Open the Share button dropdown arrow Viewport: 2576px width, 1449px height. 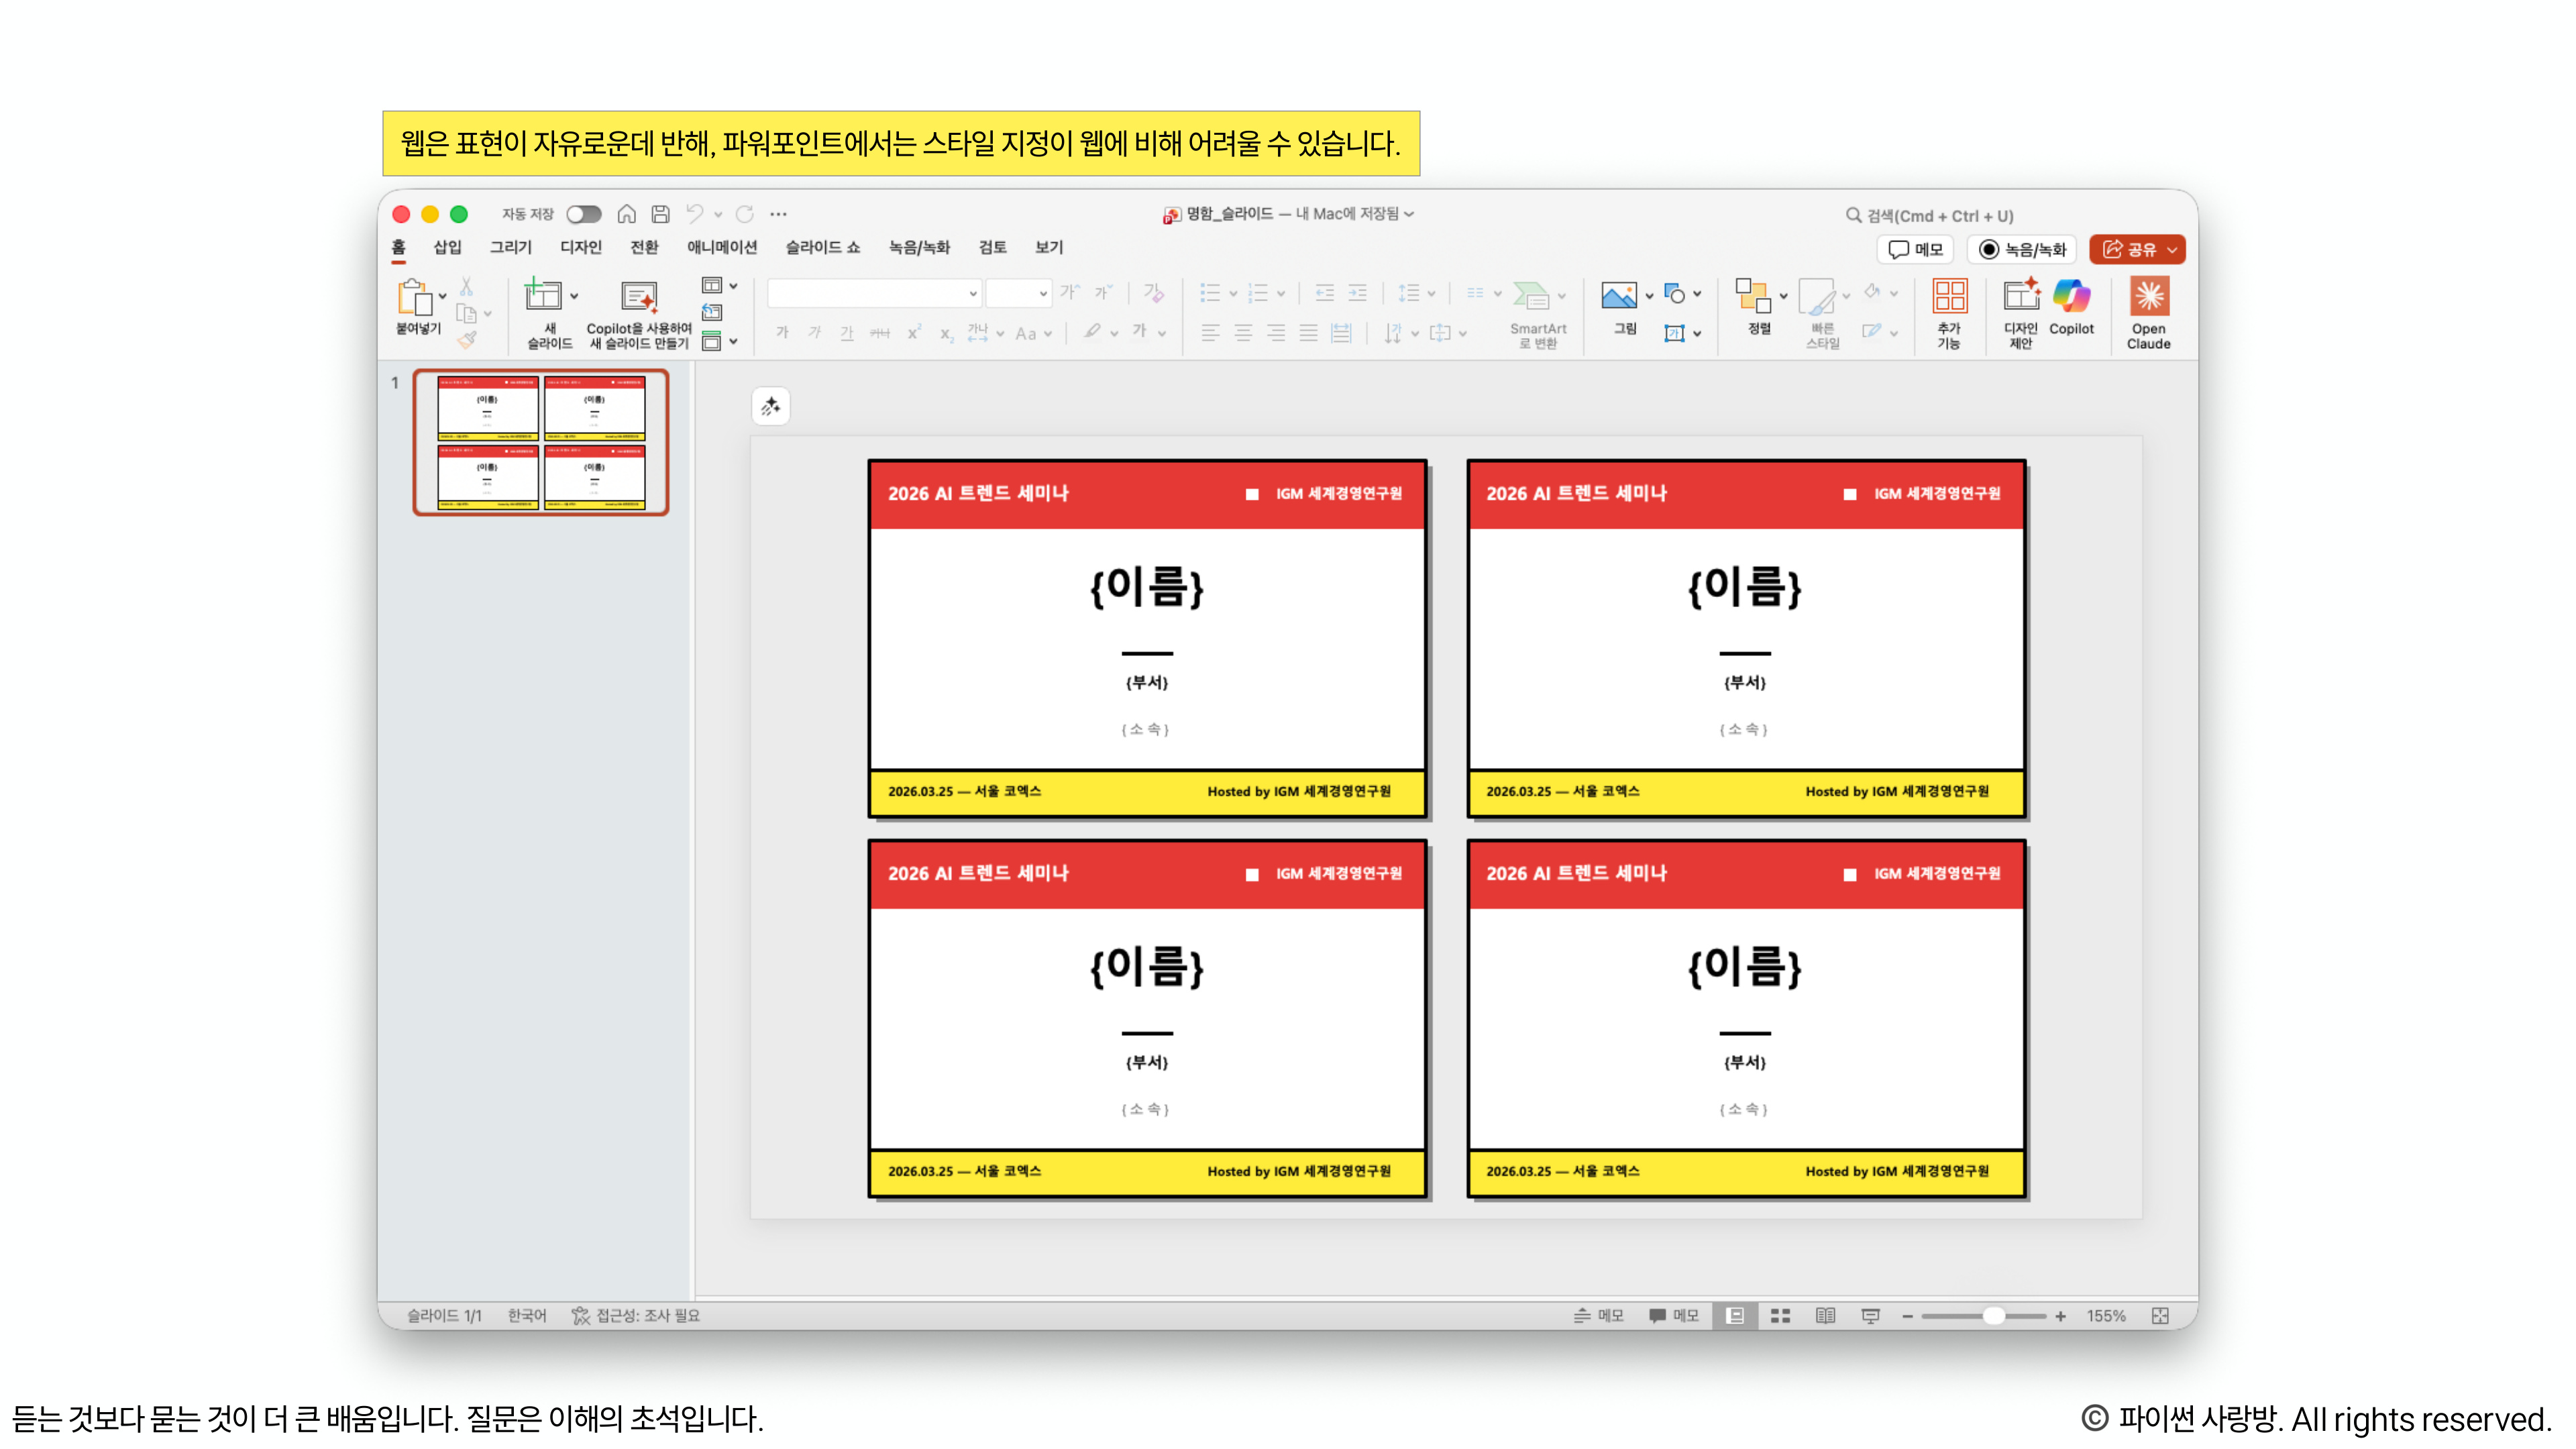click(x=2172, y=250)
